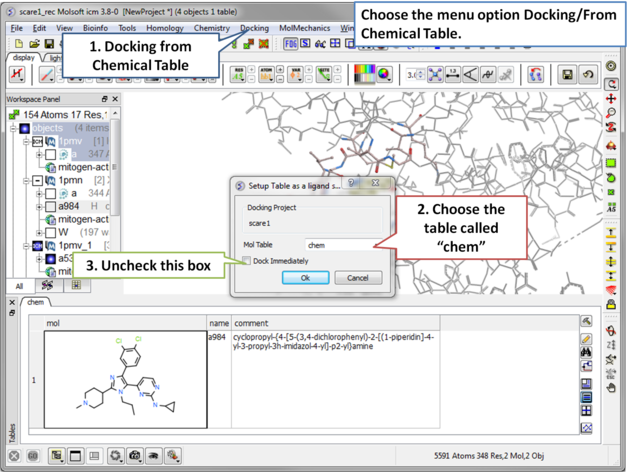
Task: Click Ok in the Setup Table dialog
Action: pyautogui.click(x=305, y=278)
